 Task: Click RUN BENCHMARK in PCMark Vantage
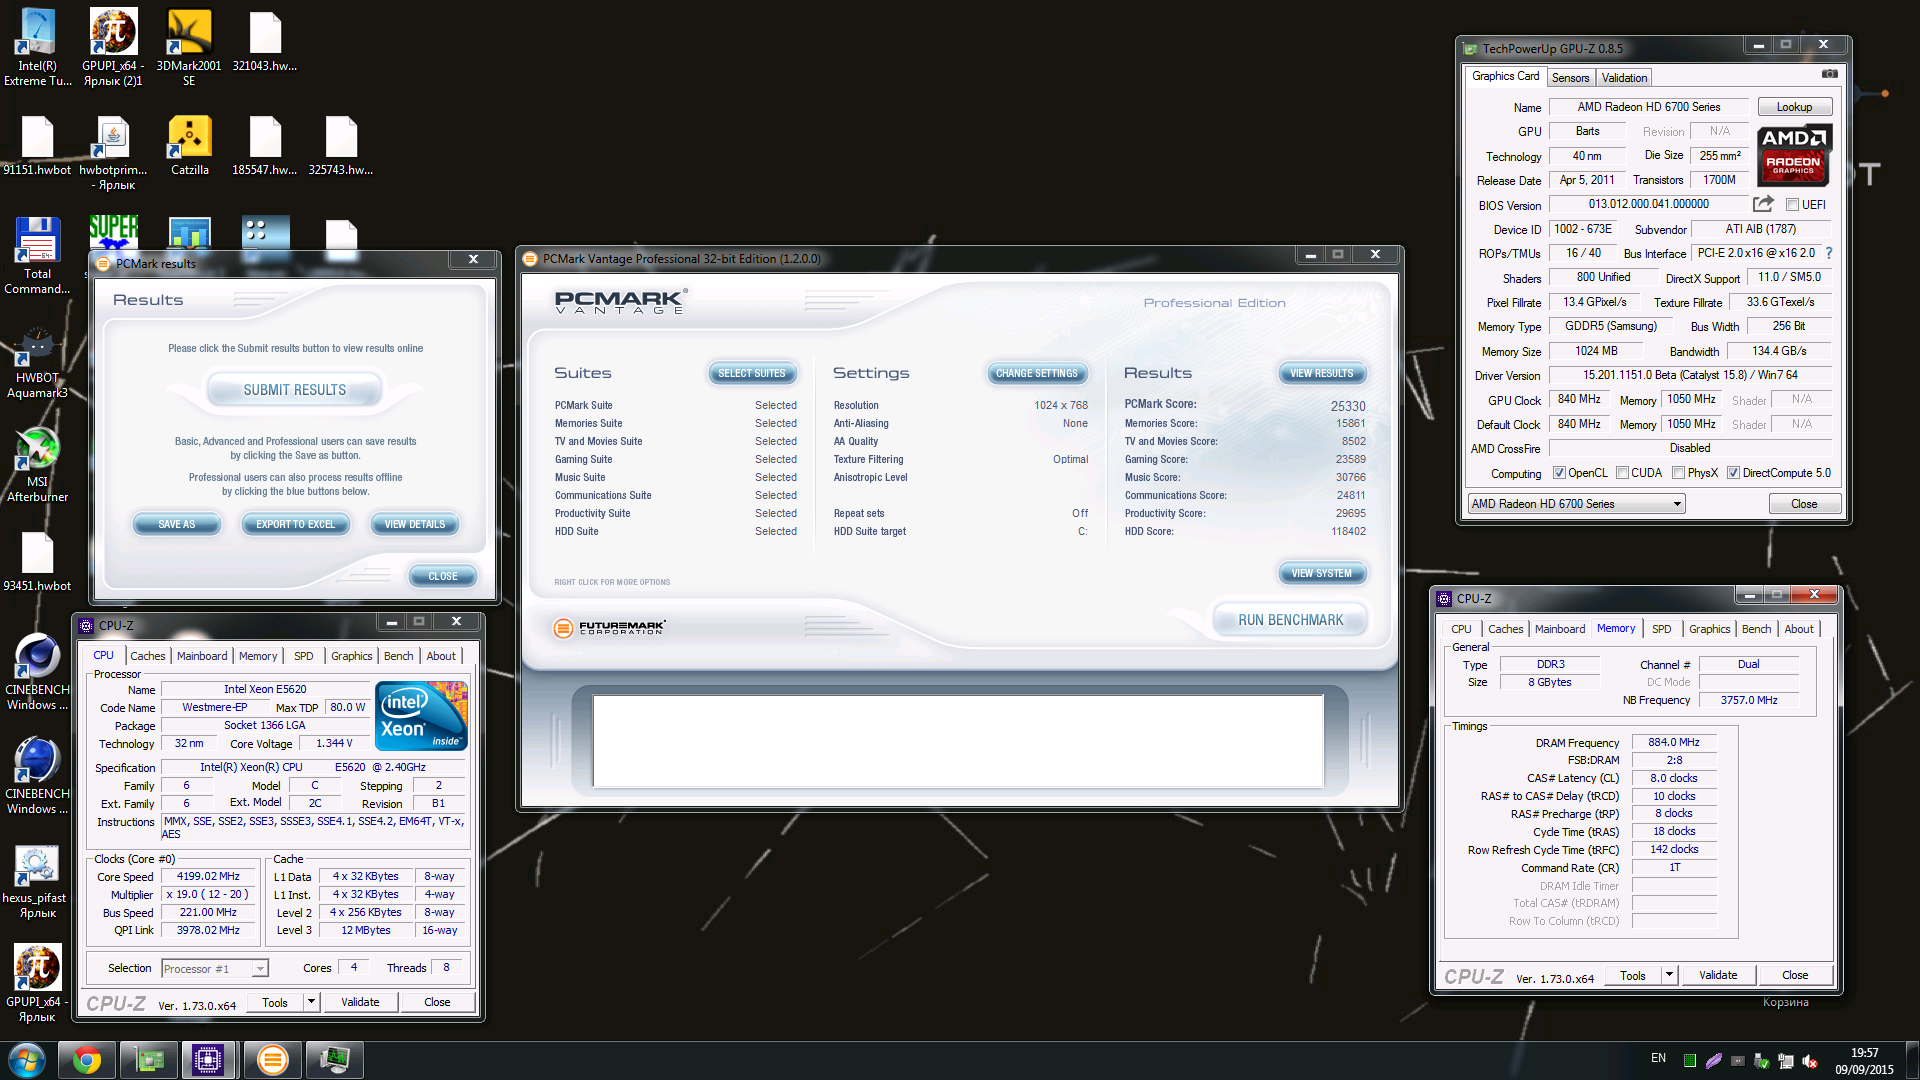click(x=1290, y=620)
